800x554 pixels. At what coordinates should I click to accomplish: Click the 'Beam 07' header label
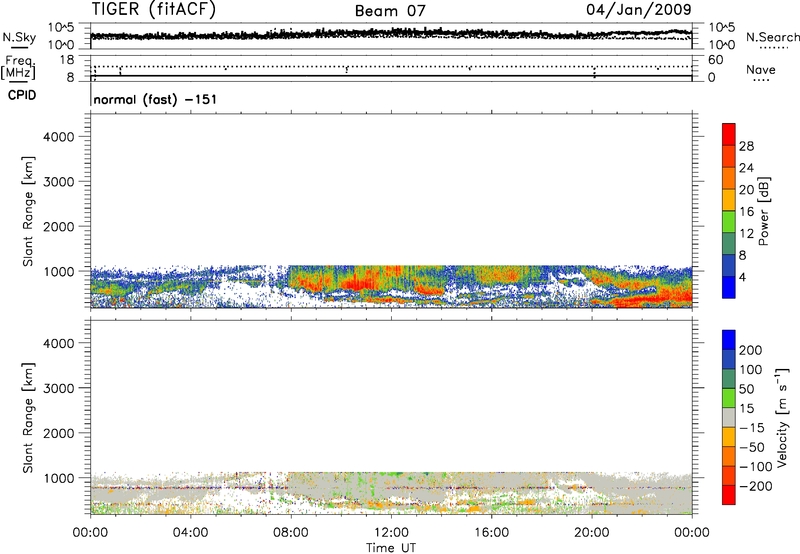point(390,11)
